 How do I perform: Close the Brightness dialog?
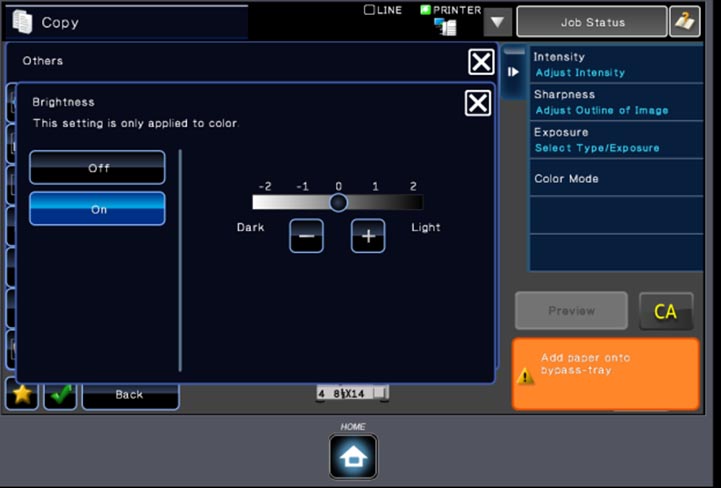[478, 103]
